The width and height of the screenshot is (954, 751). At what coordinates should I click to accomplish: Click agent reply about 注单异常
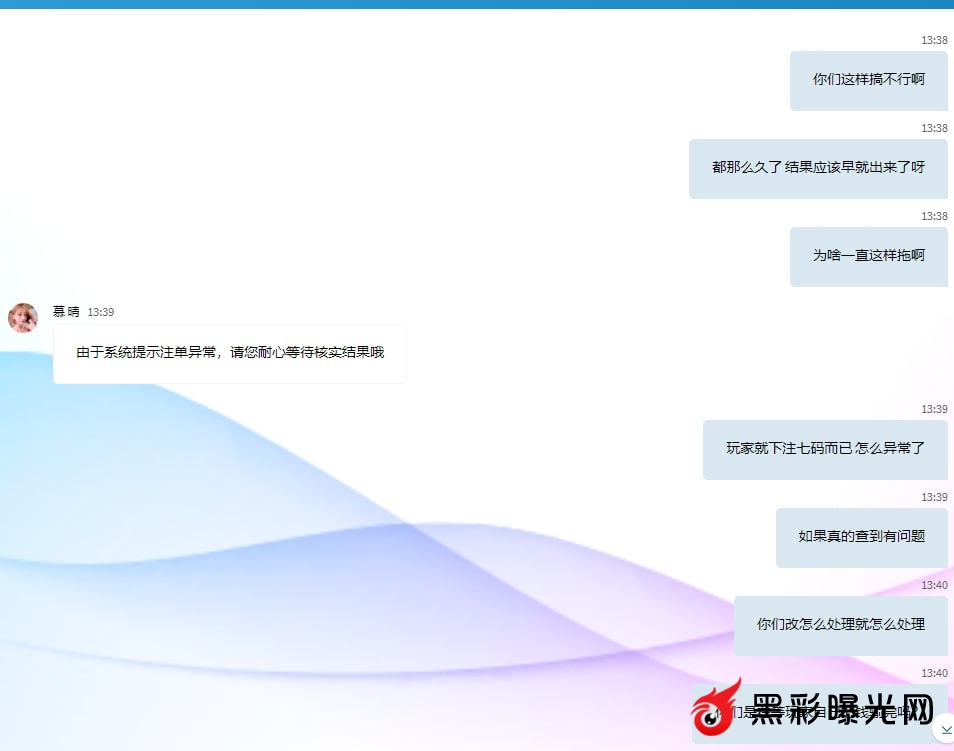[x=230, y=353]
